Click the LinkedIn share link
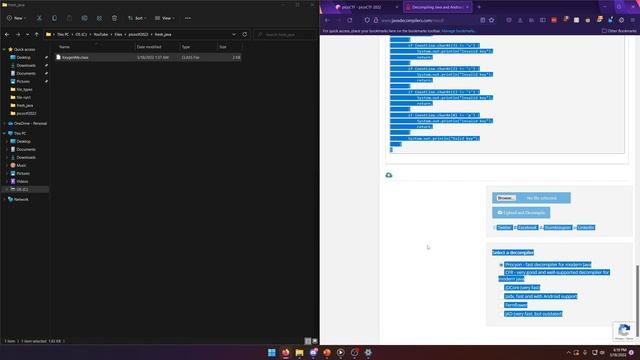 586,227
